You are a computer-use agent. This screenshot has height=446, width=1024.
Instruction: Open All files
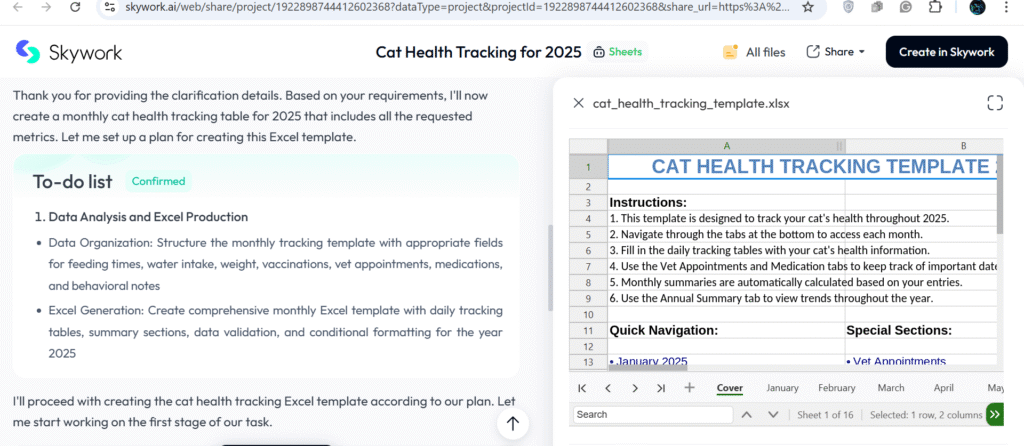(x=754, y=52)
